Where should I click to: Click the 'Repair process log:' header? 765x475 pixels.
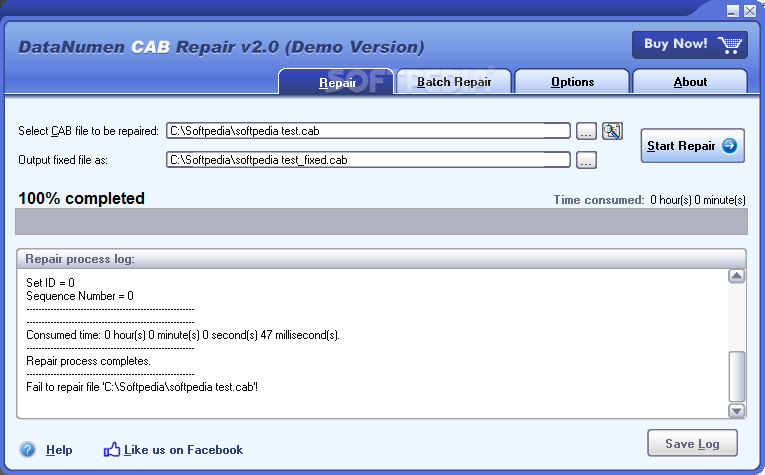click(80, 259)
